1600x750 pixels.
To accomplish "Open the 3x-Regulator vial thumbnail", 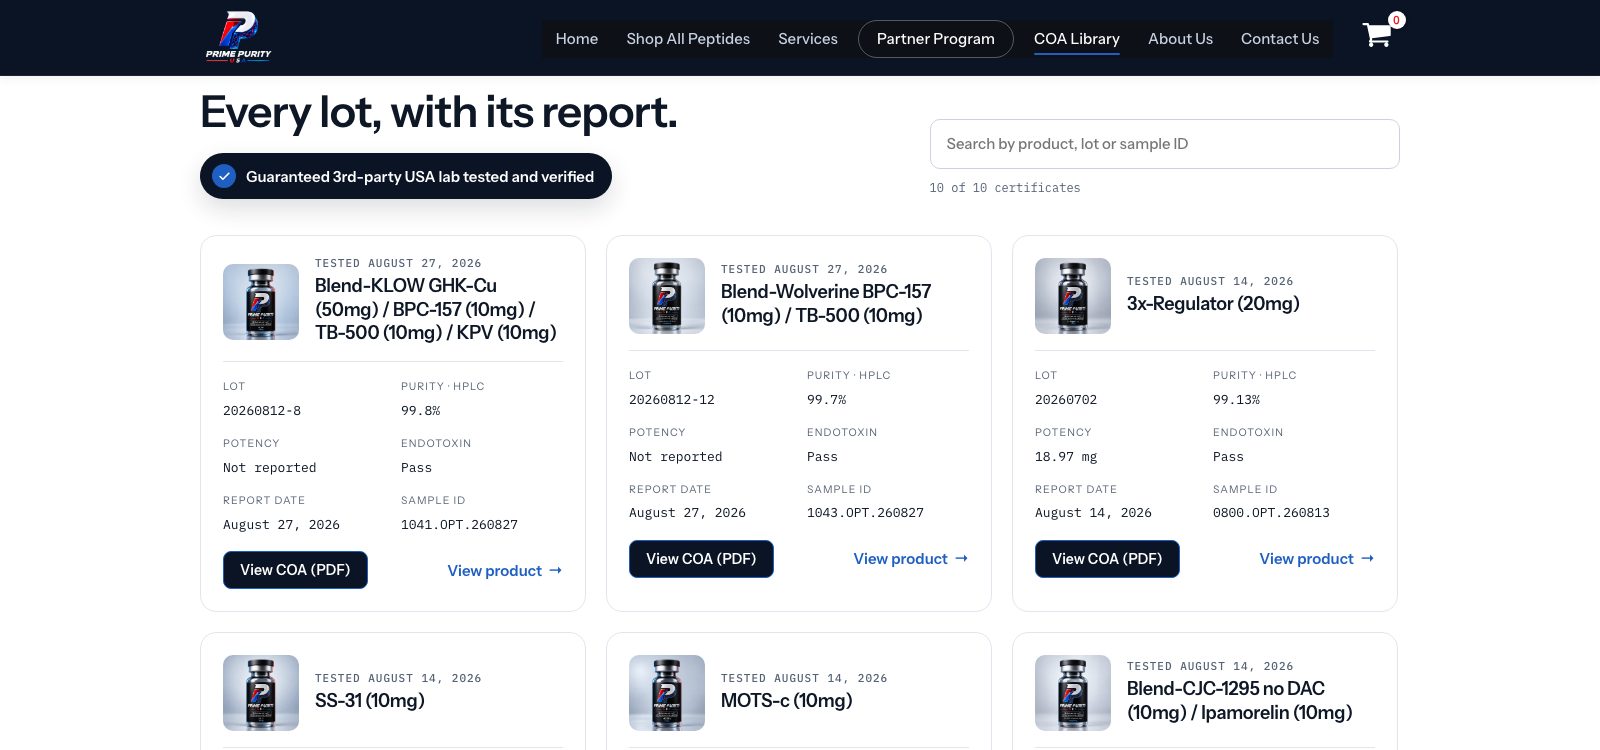I will tap(1073, 296).
